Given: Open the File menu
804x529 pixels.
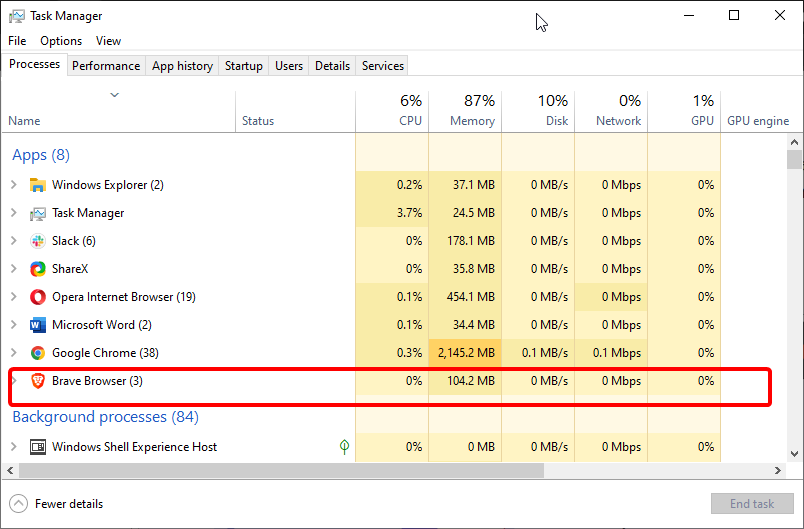Looking at the screenshot, I should pyautogui.click(x=17, y=41).
